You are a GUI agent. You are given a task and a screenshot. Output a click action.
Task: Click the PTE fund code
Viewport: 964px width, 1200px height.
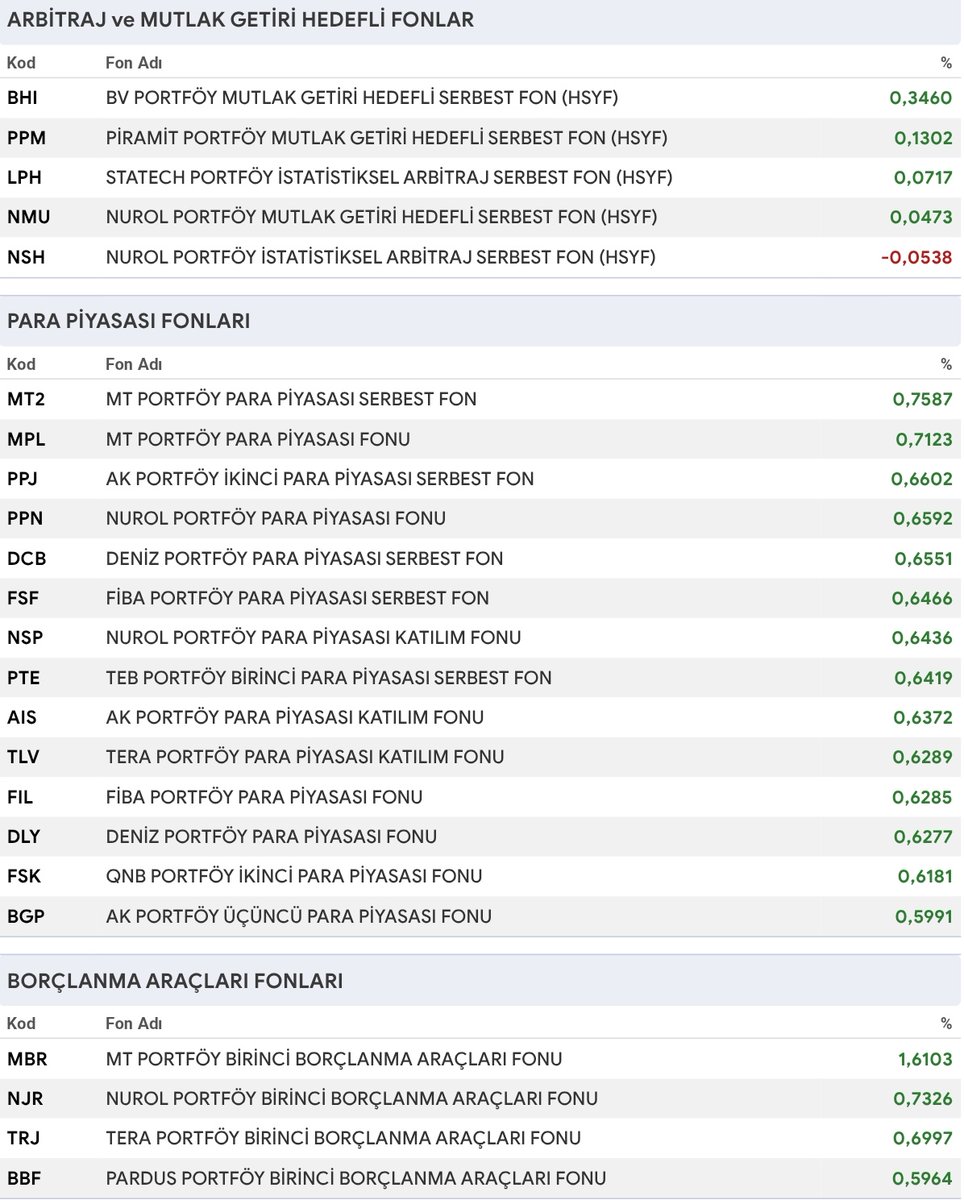point(23,677)
